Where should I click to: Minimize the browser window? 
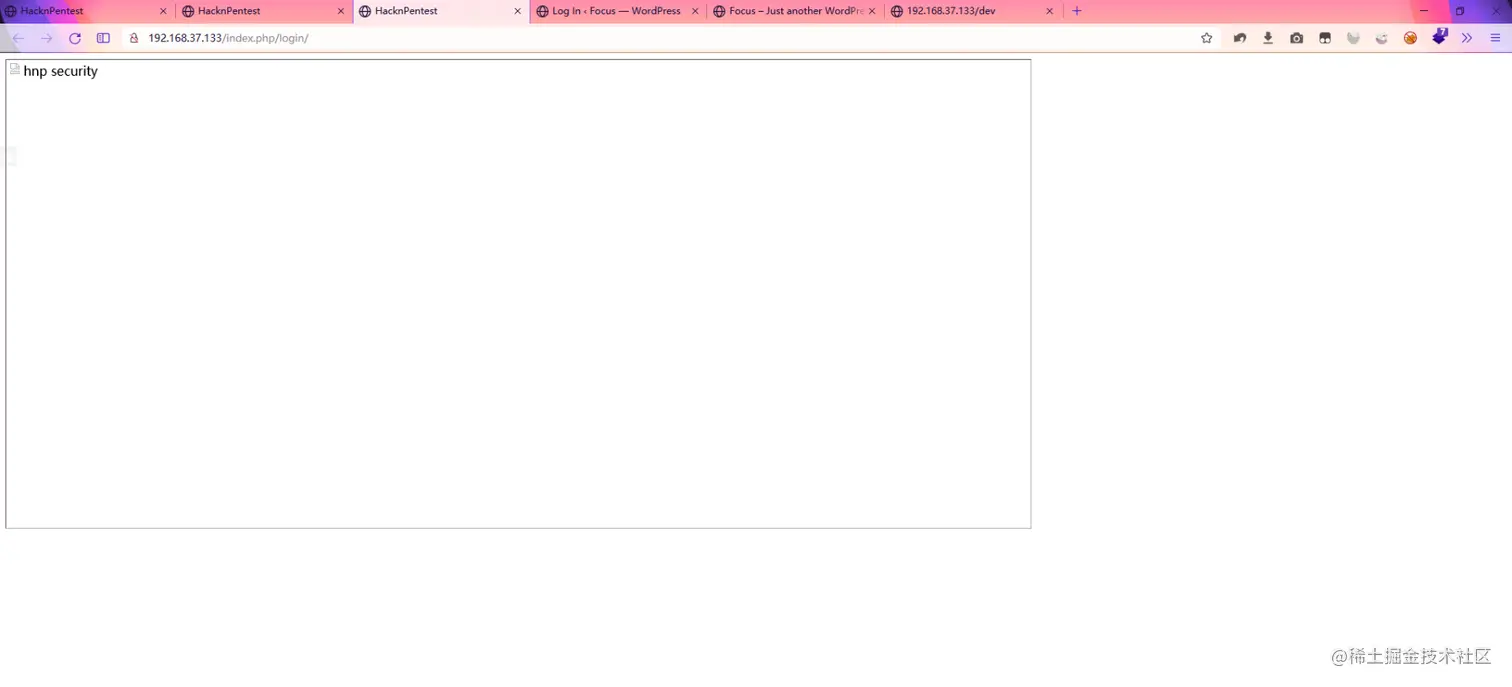click(1424, 11)
